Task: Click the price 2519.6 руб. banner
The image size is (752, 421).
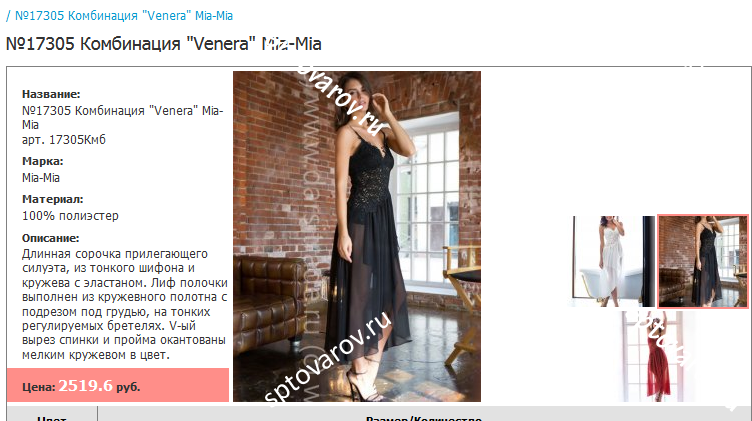Action: (118, 385)
